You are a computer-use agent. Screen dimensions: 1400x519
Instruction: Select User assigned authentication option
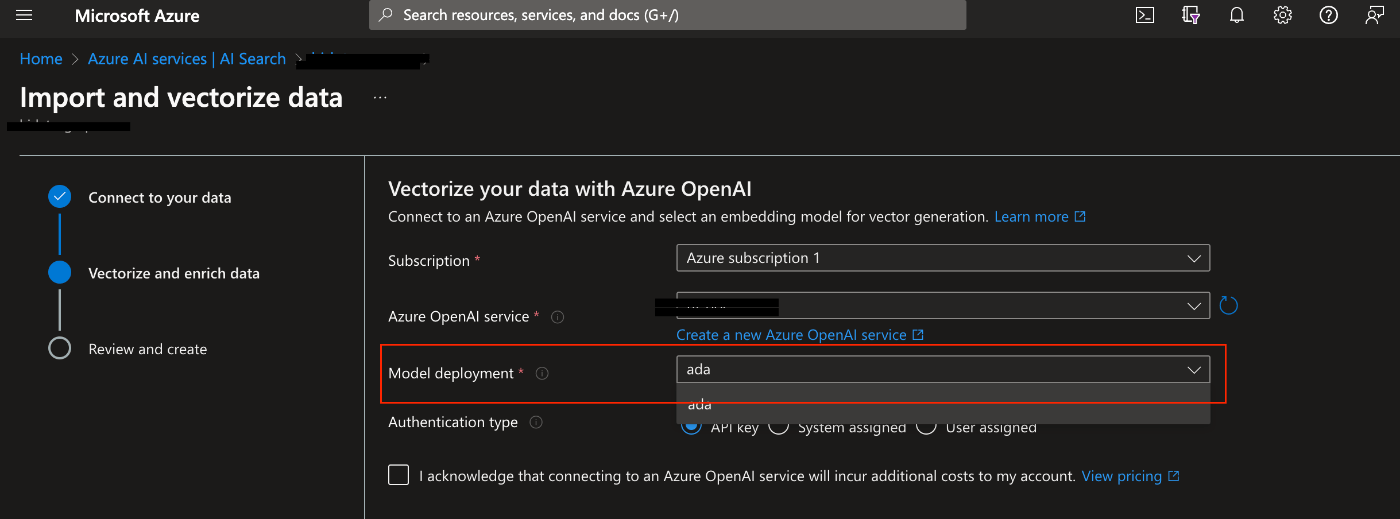[926, 427]
